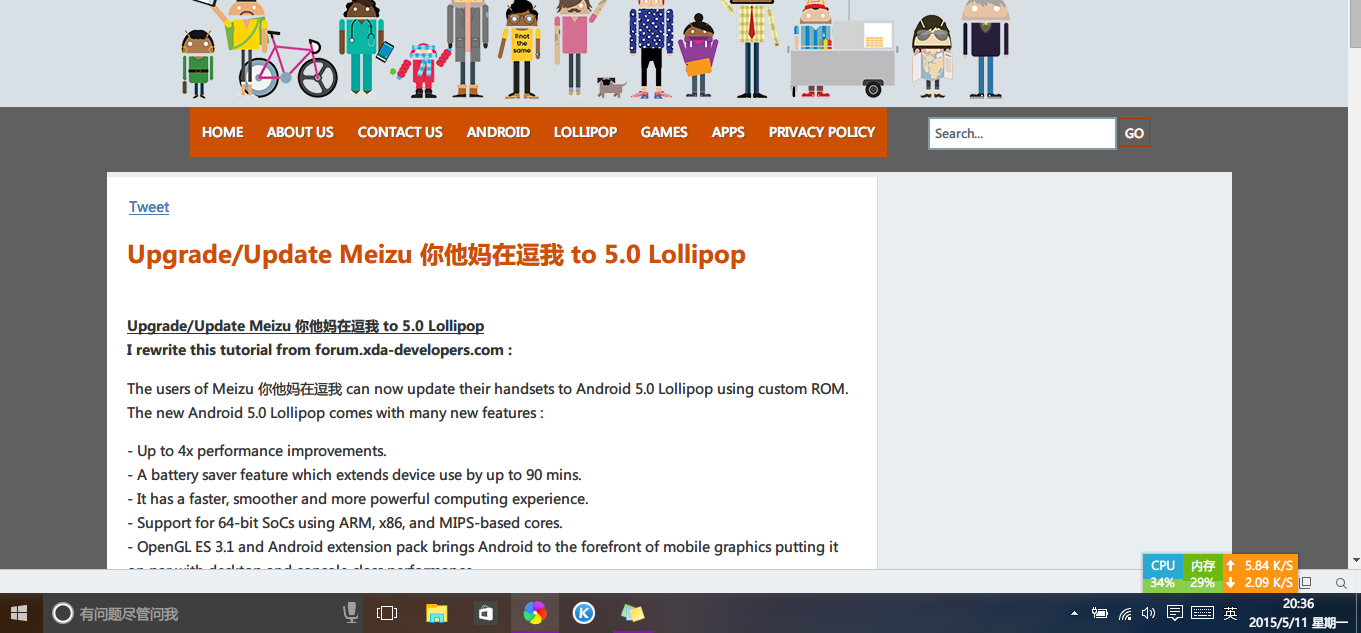
Task: Click the 内存 29% memory widget
Action: point(1203,574)
